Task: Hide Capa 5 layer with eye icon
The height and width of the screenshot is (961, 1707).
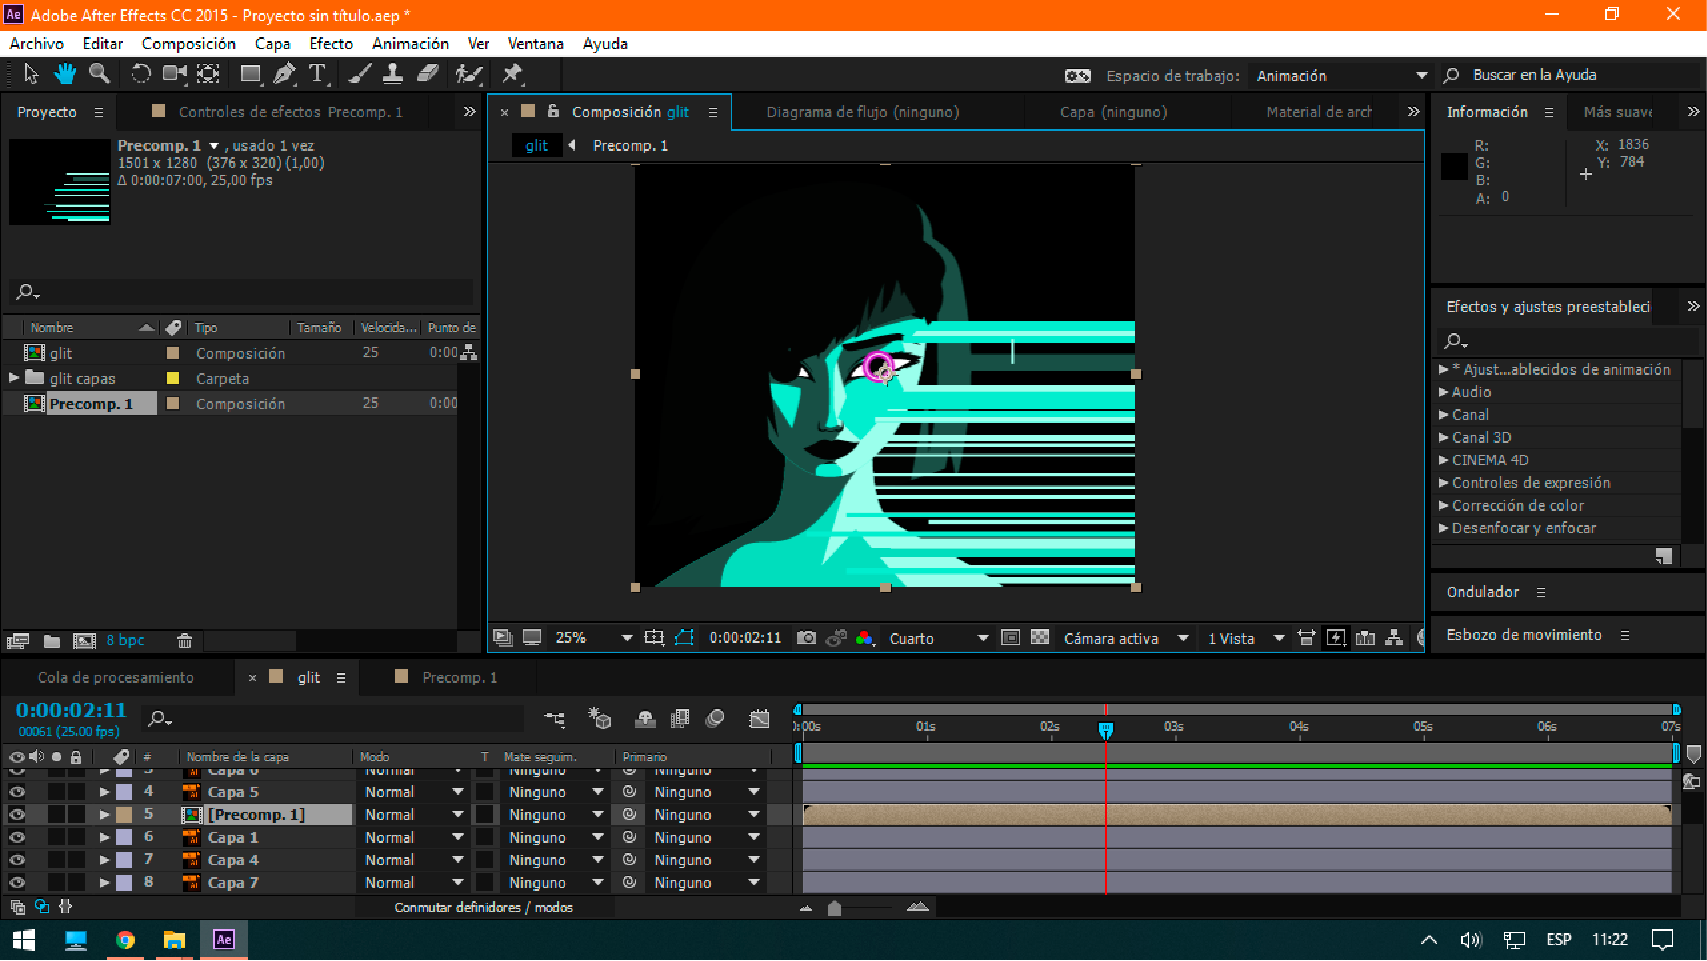Action: click(17, 792)
